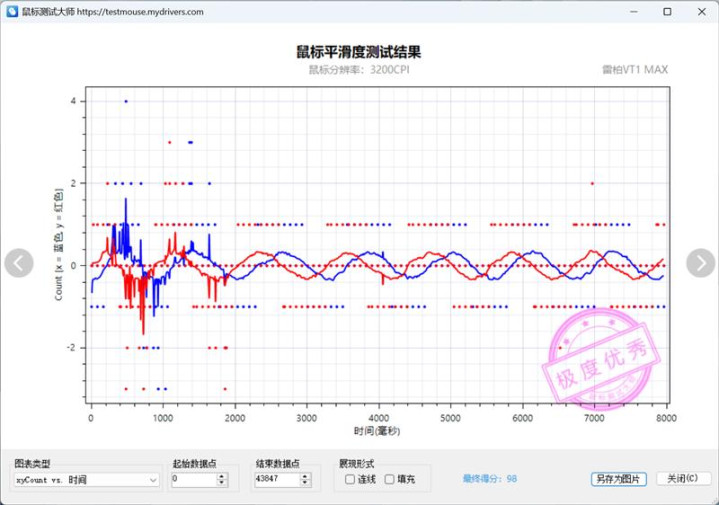Maximize the mouse test window
719x505 pixels.
pyautogui.click(x=667, y=12)
